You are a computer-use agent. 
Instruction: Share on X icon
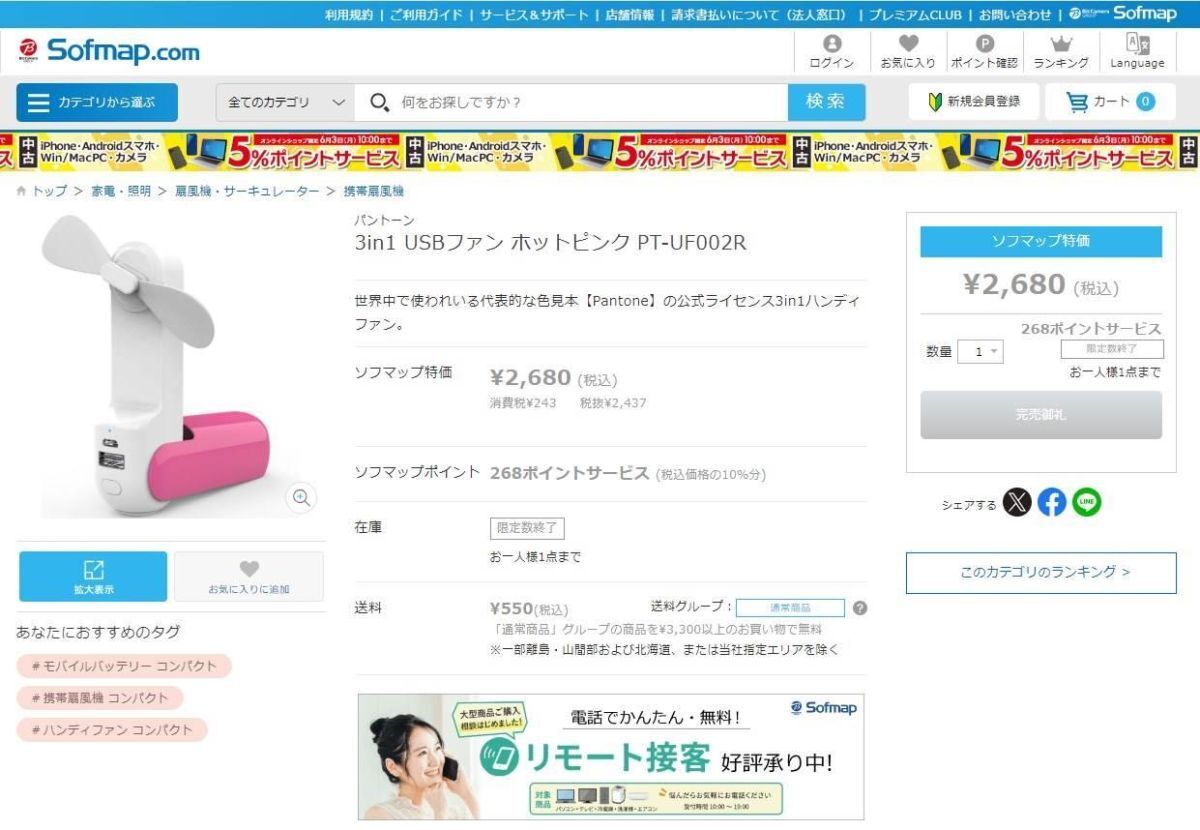pos(1017,502)
